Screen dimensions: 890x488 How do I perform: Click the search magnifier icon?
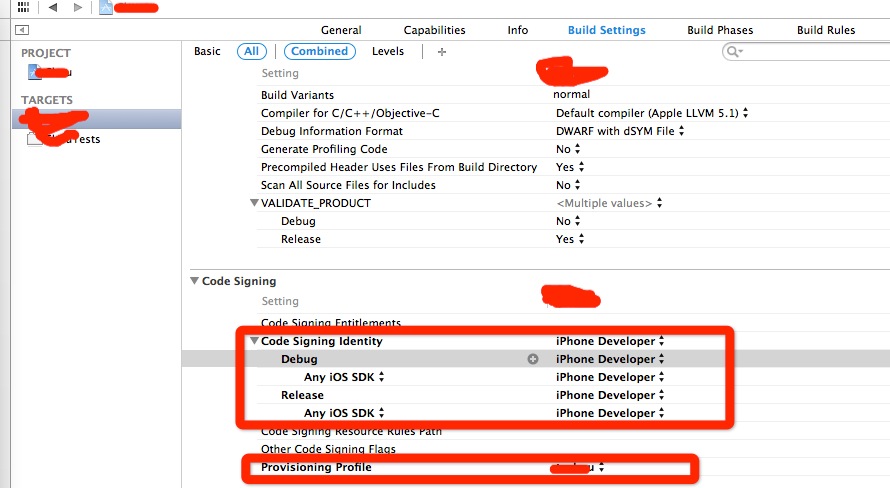point(733,52)
